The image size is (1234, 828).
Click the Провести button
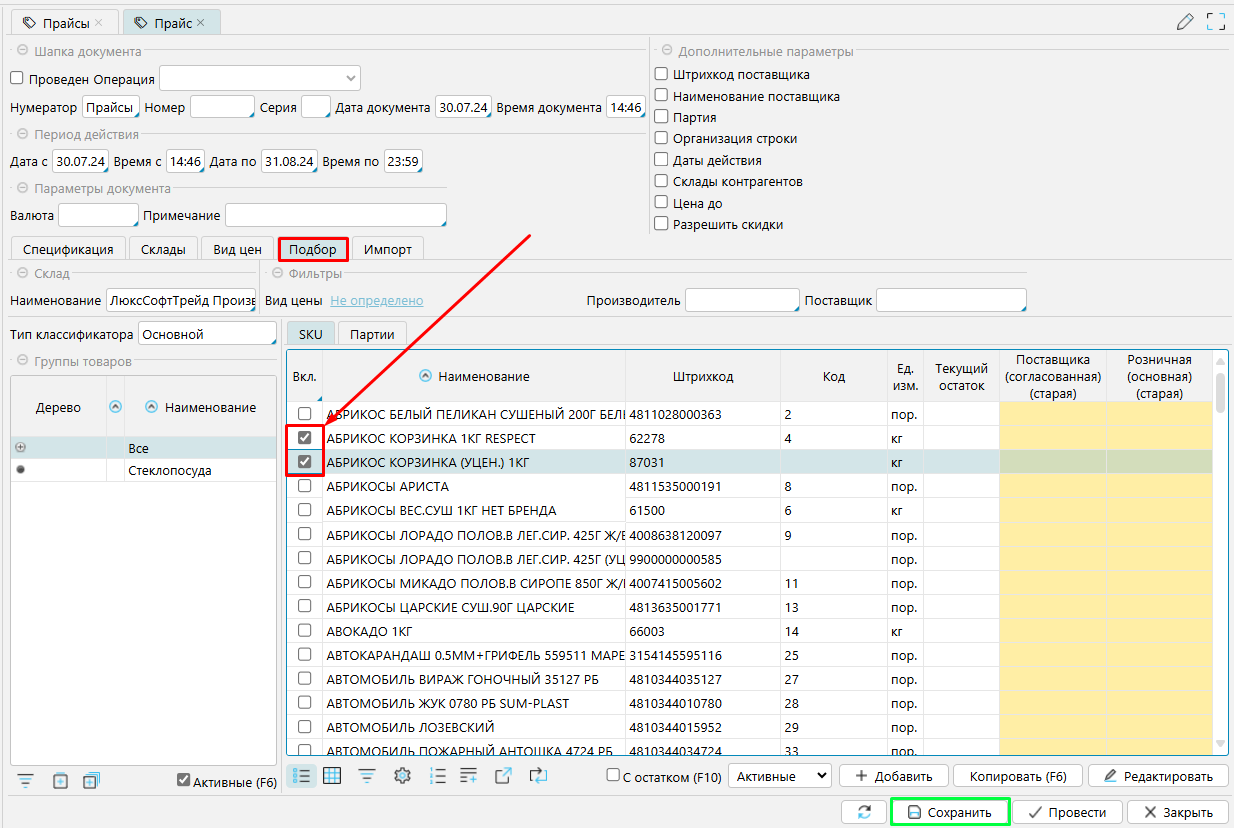pos(1067,812)
